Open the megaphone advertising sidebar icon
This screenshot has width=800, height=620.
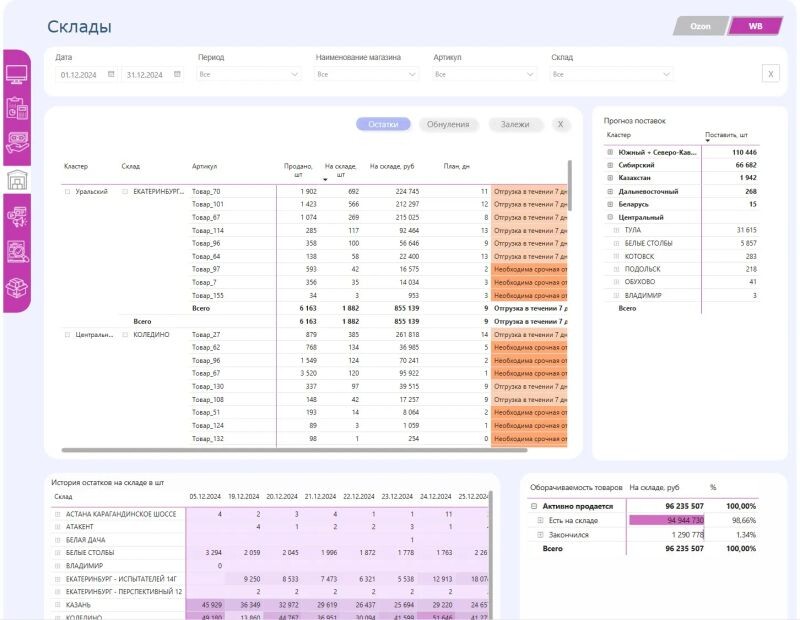point(17,215)
